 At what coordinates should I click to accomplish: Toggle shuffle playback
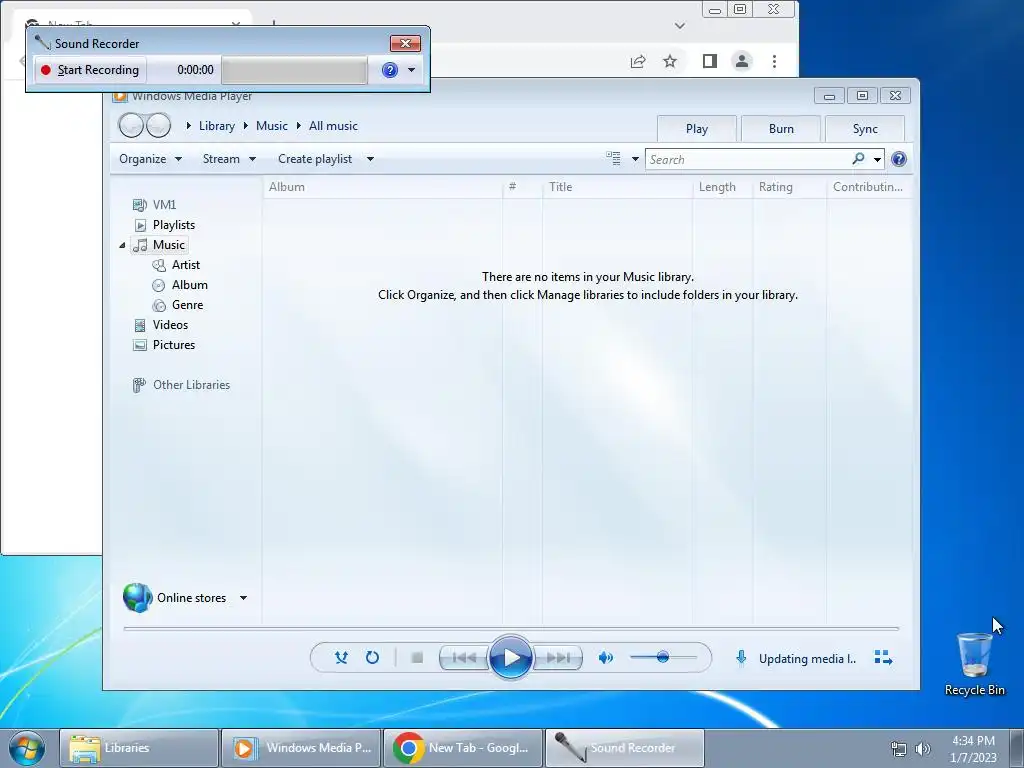coord(342,658)
